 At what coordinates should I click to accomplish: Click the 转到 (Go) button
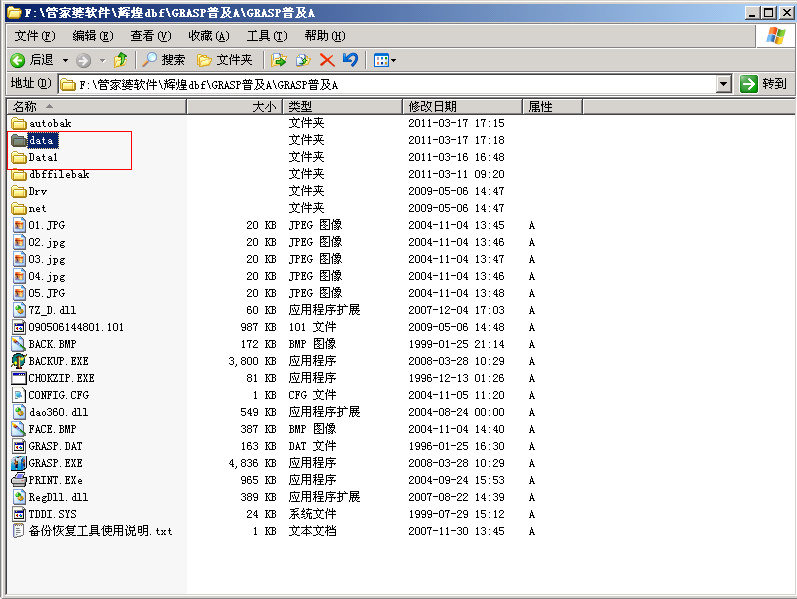click(x=764, y=85)
